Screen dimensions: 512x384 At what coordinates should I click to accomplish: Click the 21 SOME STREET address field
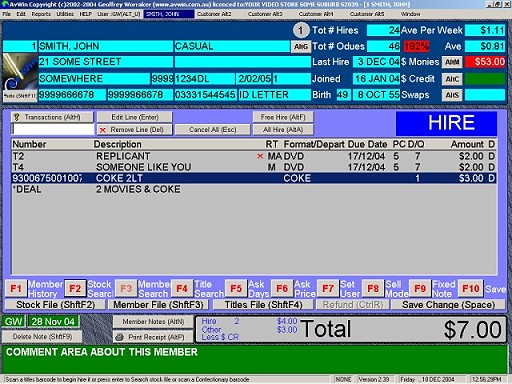(x=106, y=62)
